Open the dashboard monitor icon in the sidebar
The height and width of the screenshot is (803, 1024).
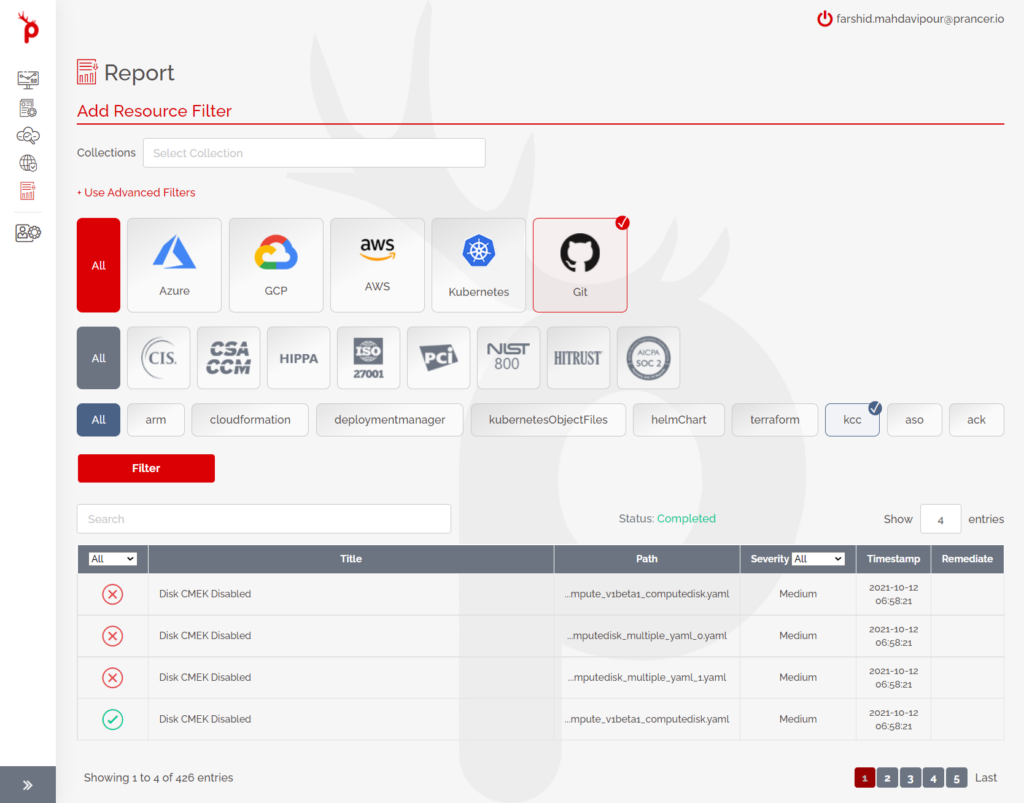(x=27, y=79)
